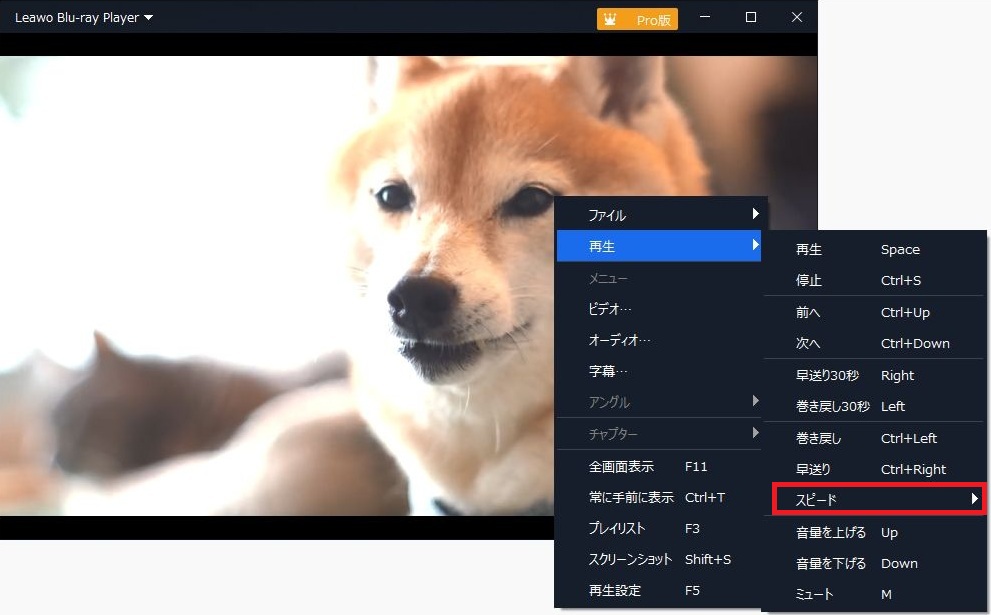Image resolution: width=991 pixels, height=615 pixels.
Task: Stop playback with 停止
Action: [x=857, y=281]
